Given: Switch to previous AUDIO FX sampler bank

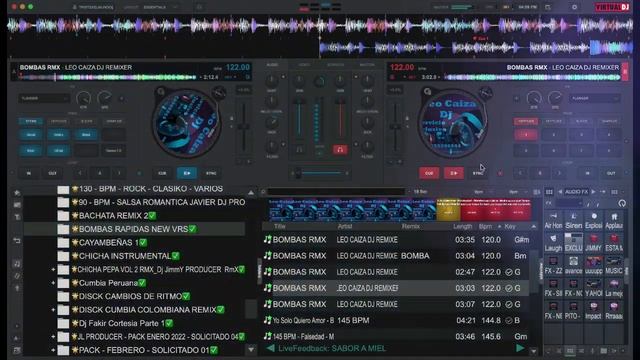Looking at the screenshot, I should (x=560, y=192).
